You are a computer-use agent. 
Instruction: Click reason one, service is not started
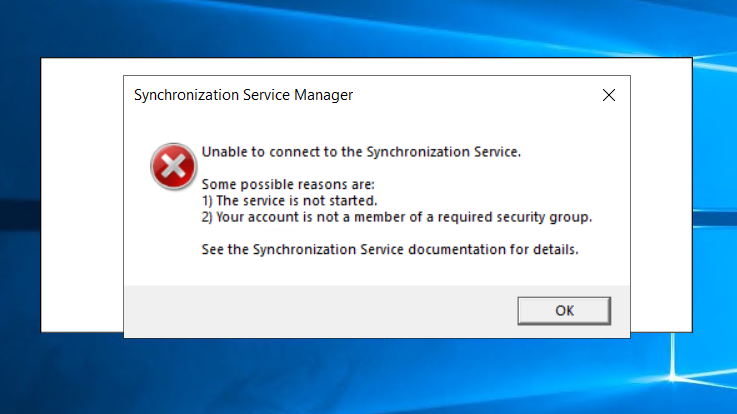pyautogui.click(x=290, y=201)
